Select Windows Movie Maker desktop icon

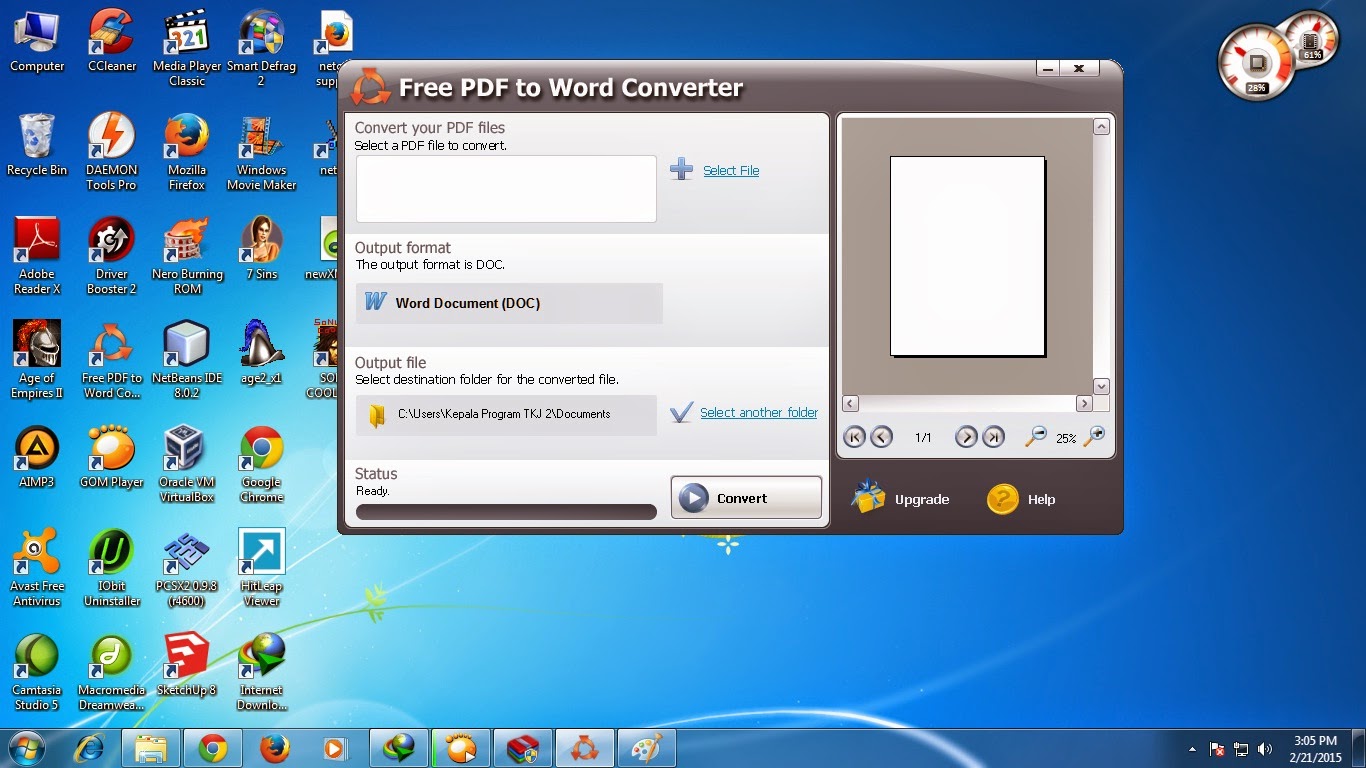coord(261,152)
